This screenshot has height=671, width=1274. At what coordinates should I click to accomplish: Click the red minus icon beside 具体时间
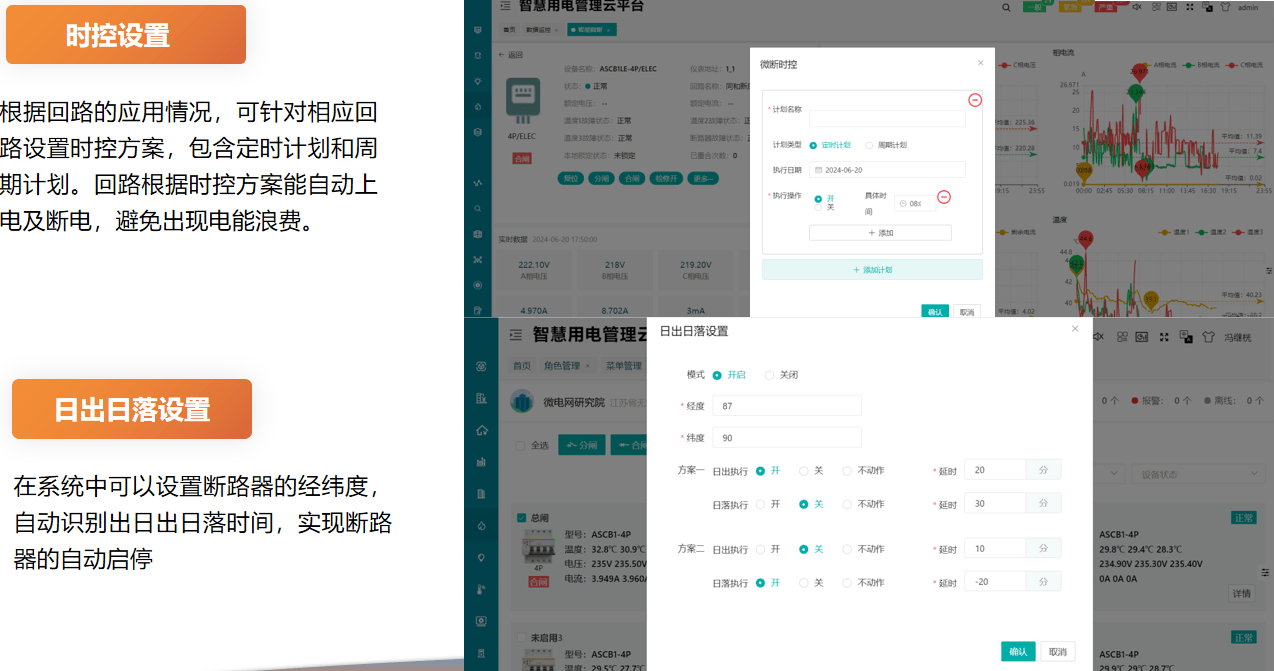pyautogui.click(x=943, y=197)
